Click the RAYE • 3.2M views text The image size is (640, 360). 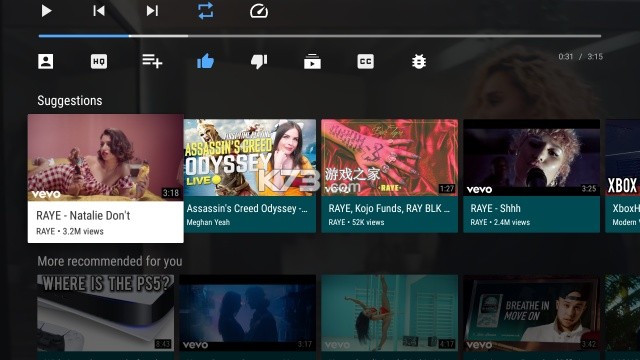coord(70,231)
